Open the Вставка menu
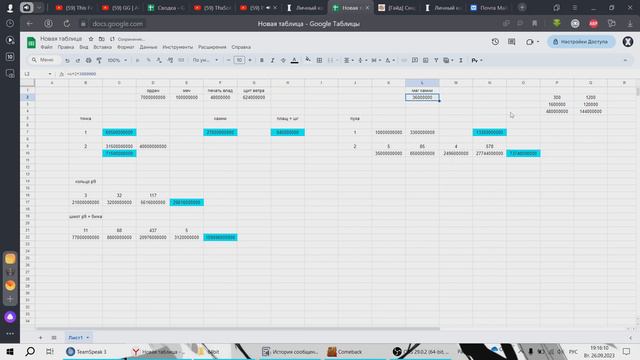The height and width of the screenshot is (360, 640). point(102,47)
